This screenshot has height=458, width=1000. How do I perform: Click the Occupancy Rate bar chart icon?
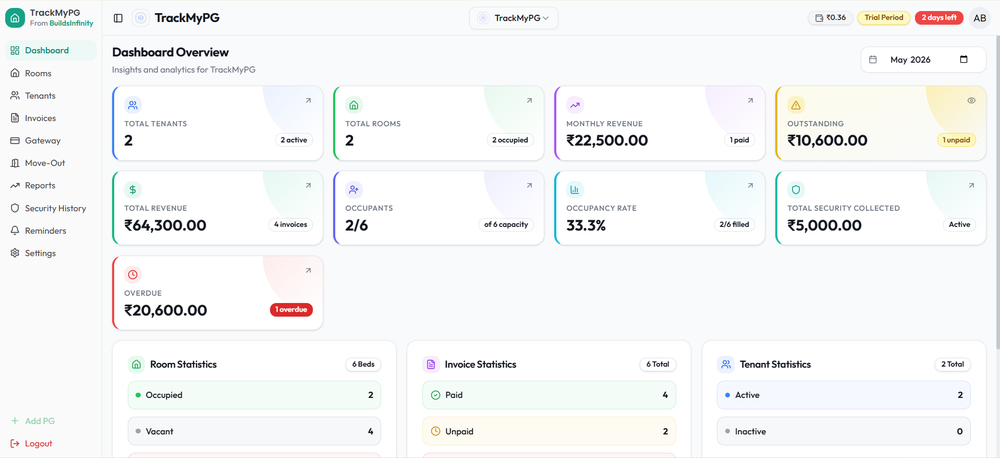pyautogui.click(x=575, y=189)
